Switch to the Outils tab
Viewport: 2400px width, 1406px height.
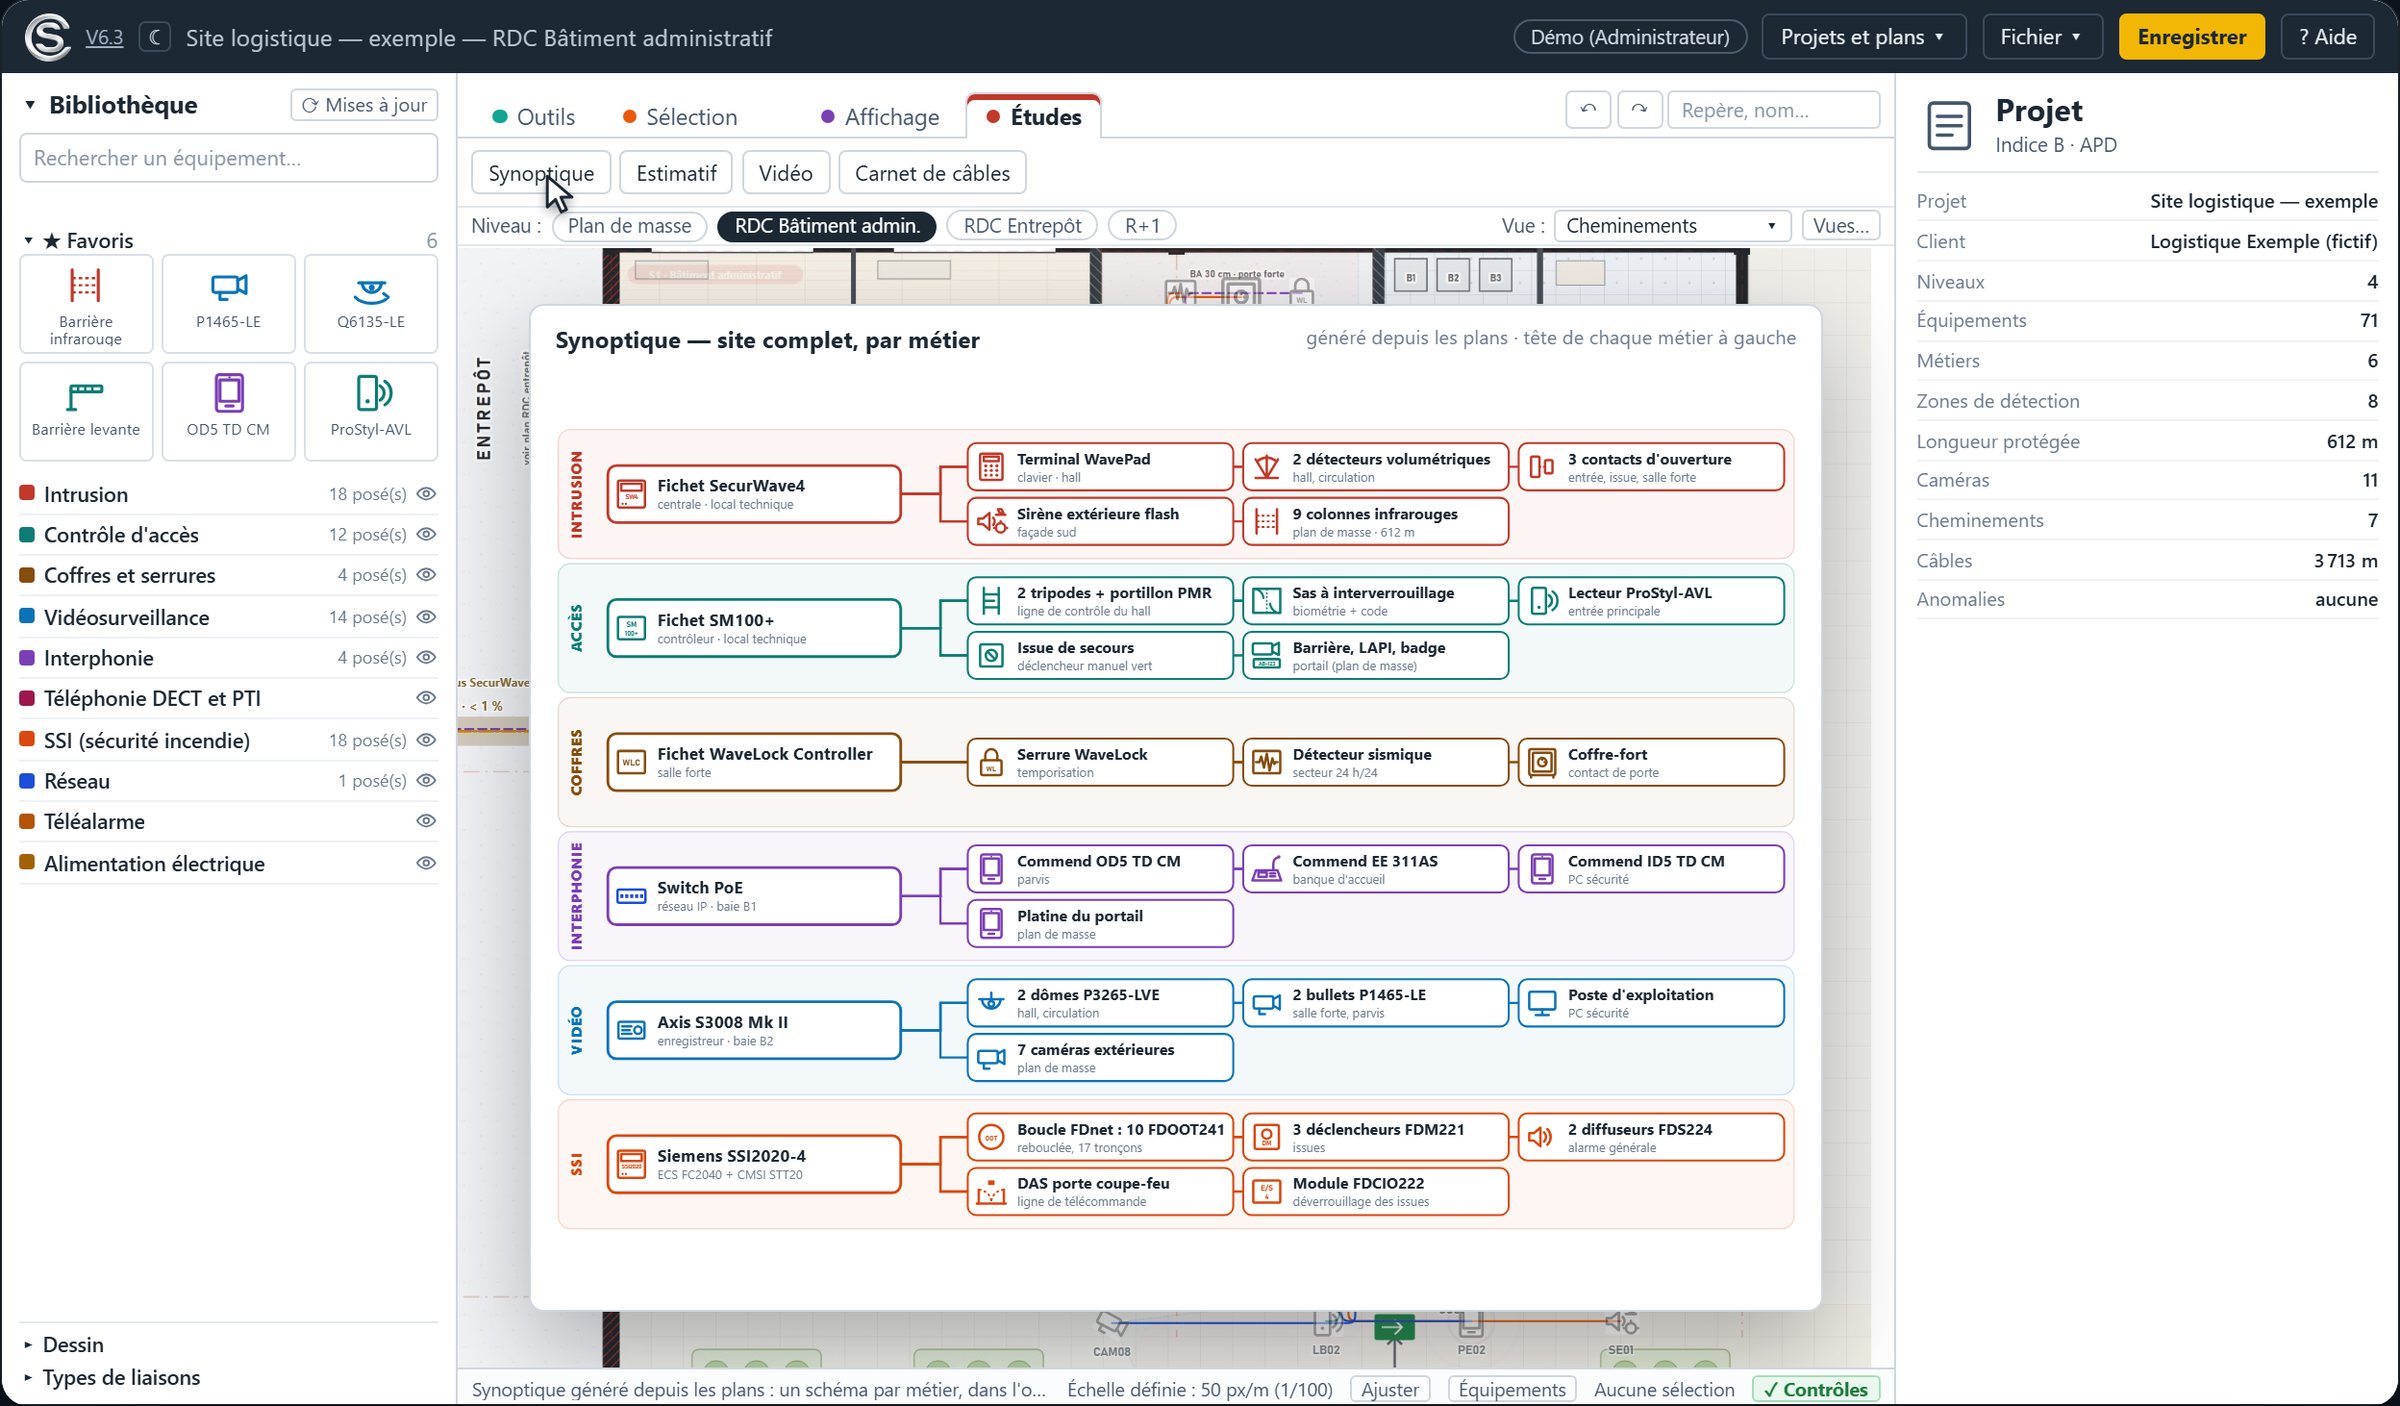click(534, 117)
